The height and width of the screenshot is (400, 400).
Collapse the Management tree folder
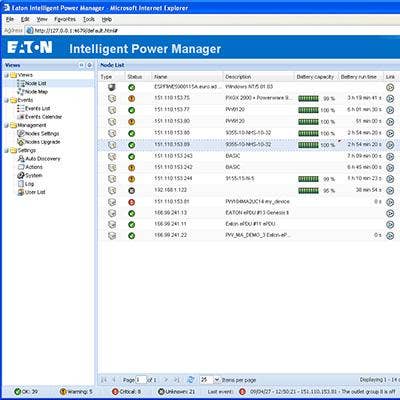click(x=6, y=125)
